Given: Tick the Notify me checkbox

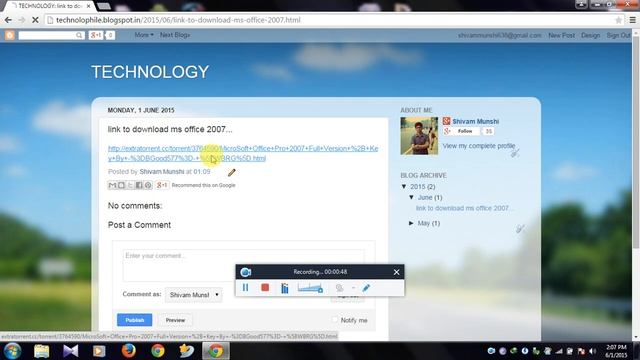Looking at the screenshot, I should click(x=335, y=320).
